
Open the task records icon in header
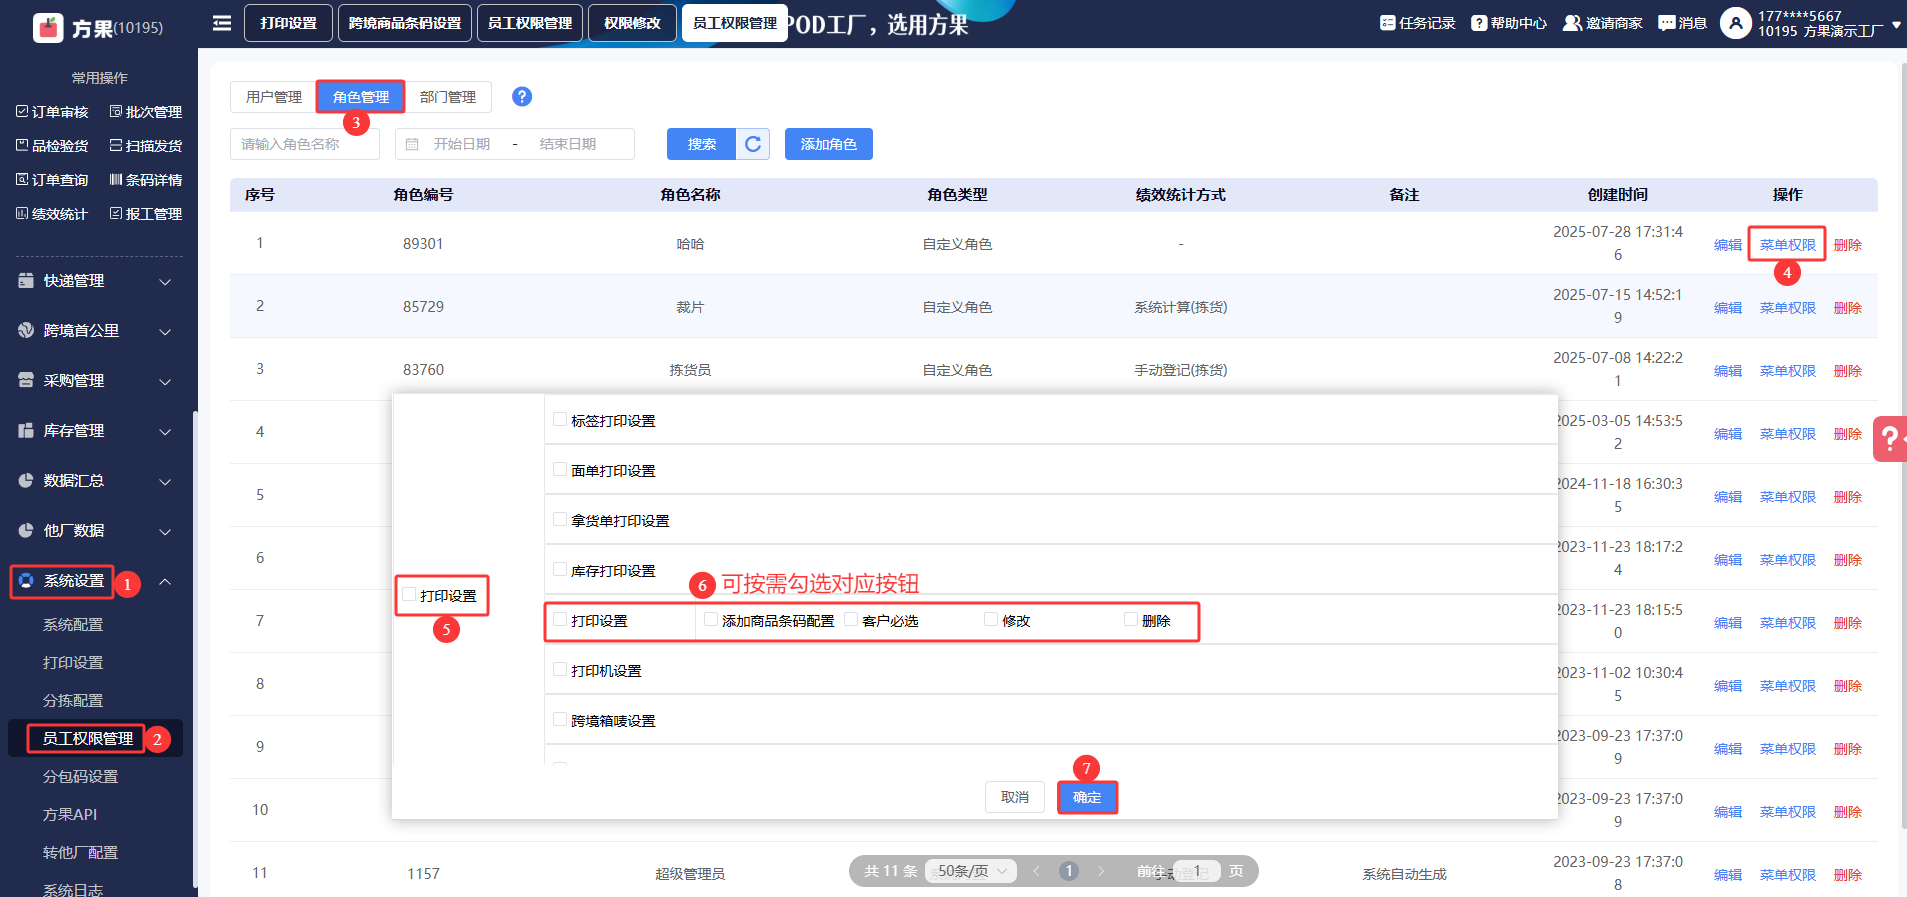pos(1387,23)
